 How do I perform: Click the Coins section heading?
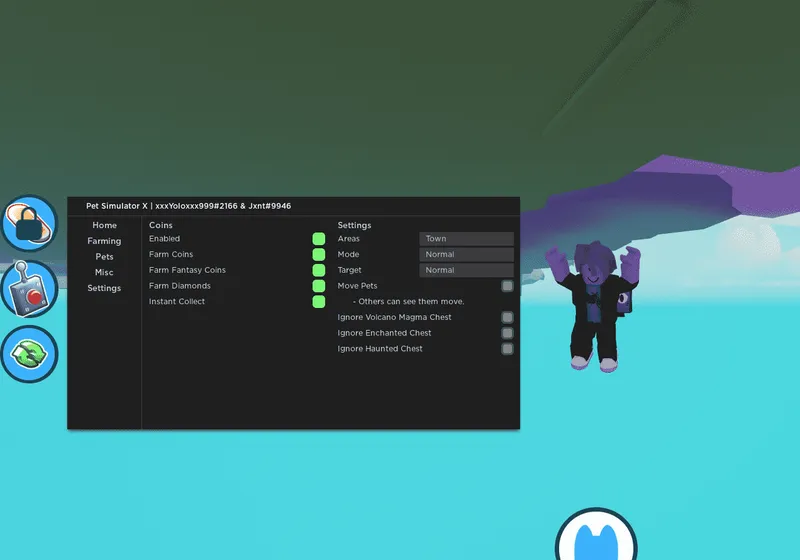[161, 225]
